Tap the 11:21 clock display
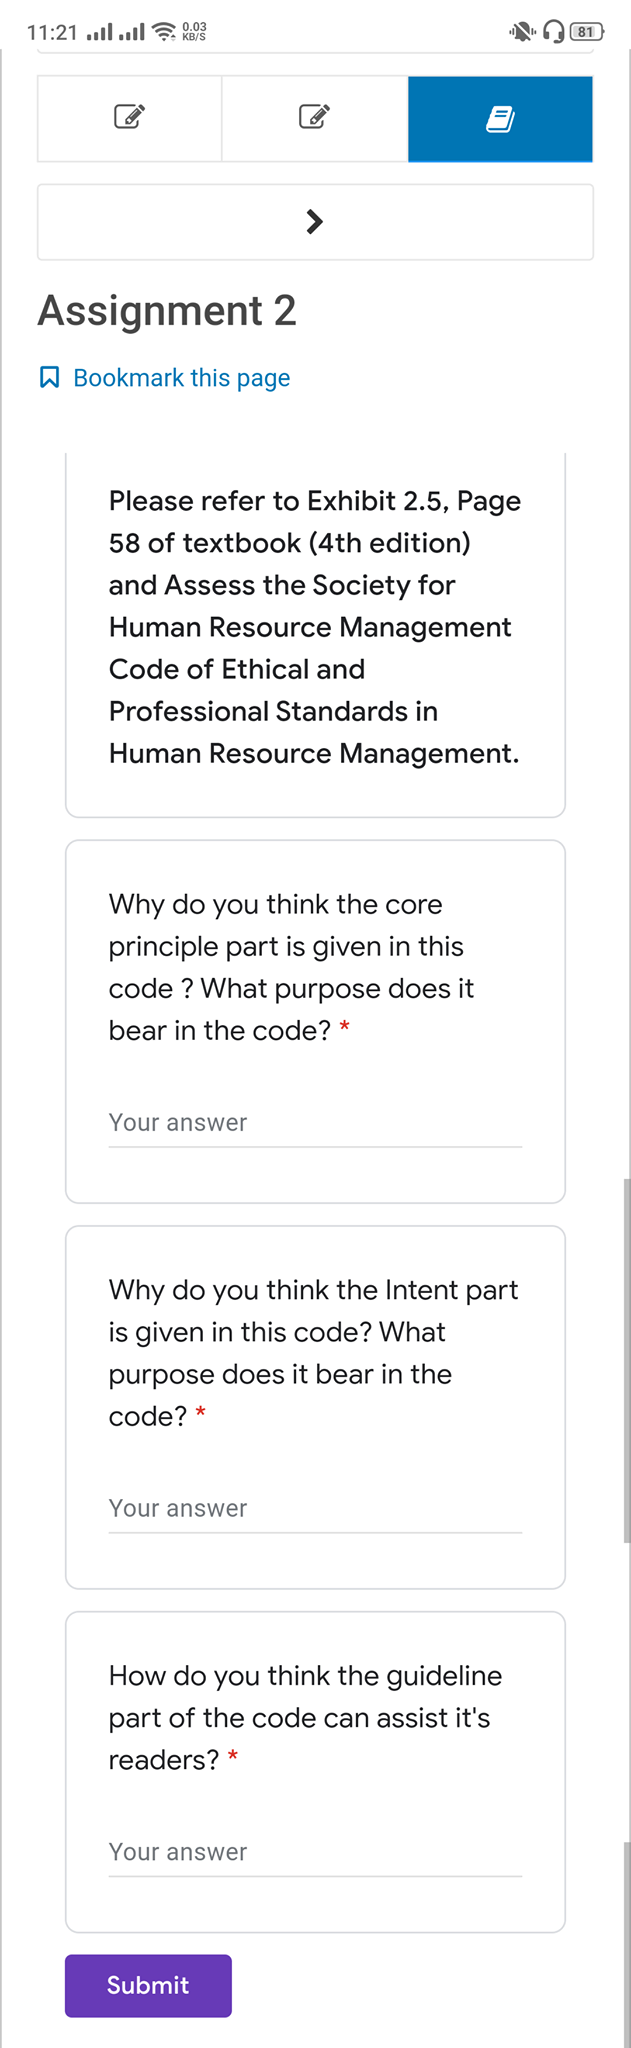631x2048 pixels. 53,30
